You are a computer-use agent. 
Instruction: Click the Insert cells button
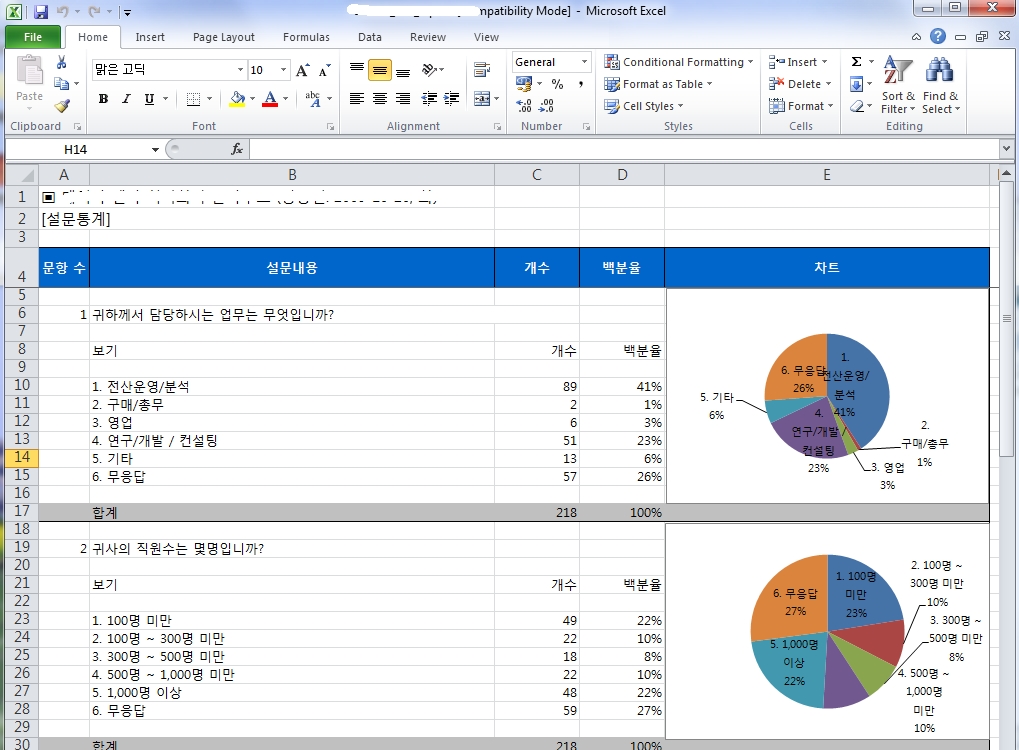point(798,62)
